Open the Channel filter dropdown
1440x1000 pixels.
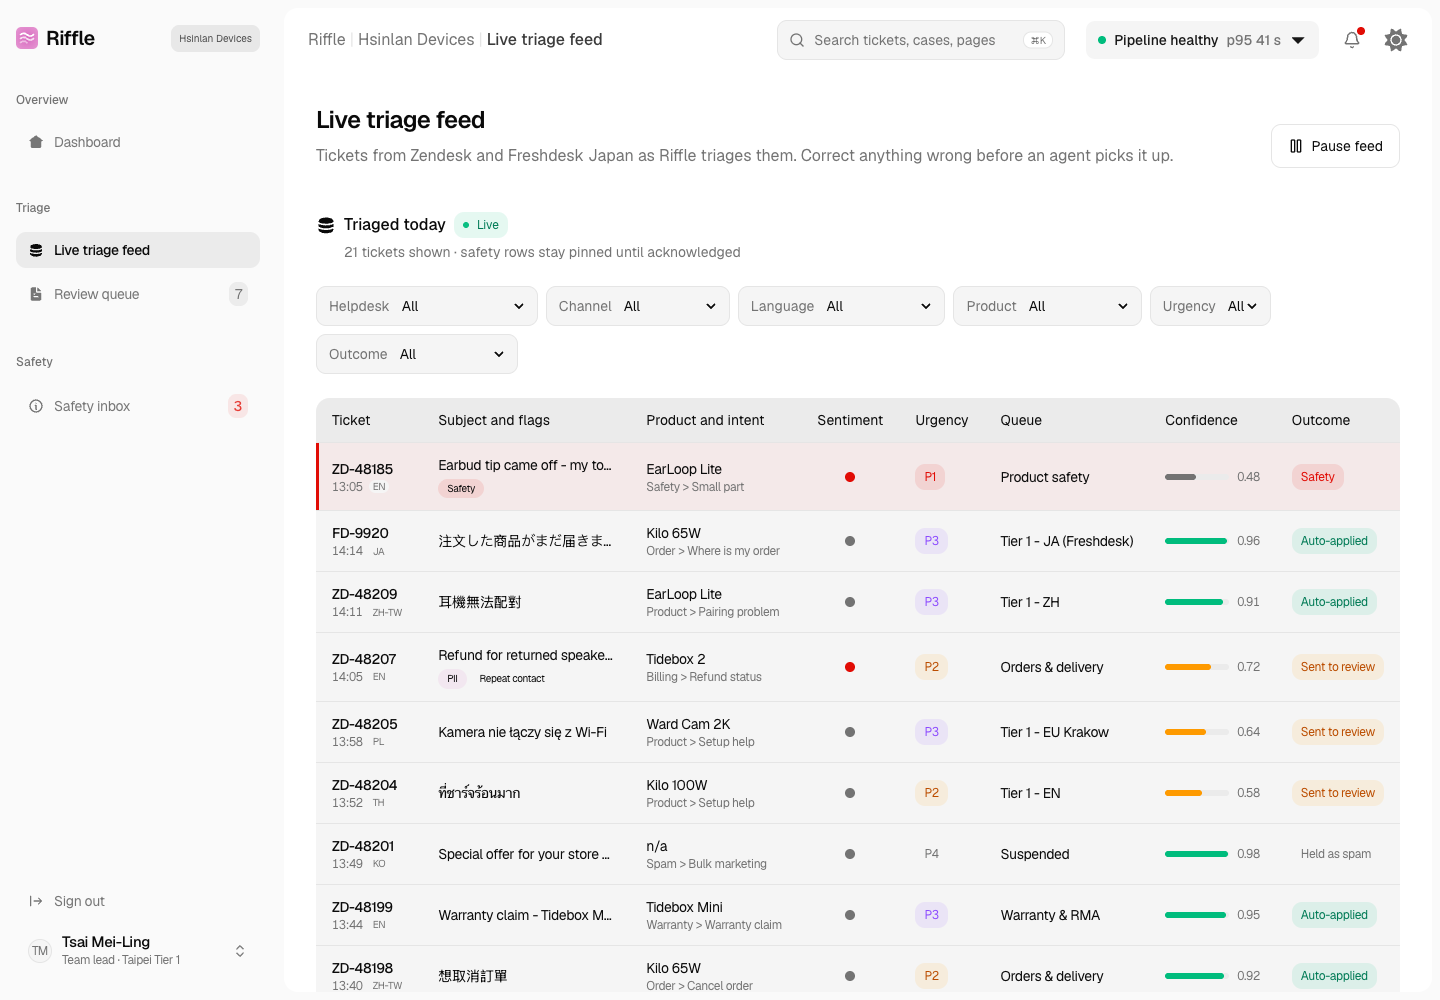[638, 306]
